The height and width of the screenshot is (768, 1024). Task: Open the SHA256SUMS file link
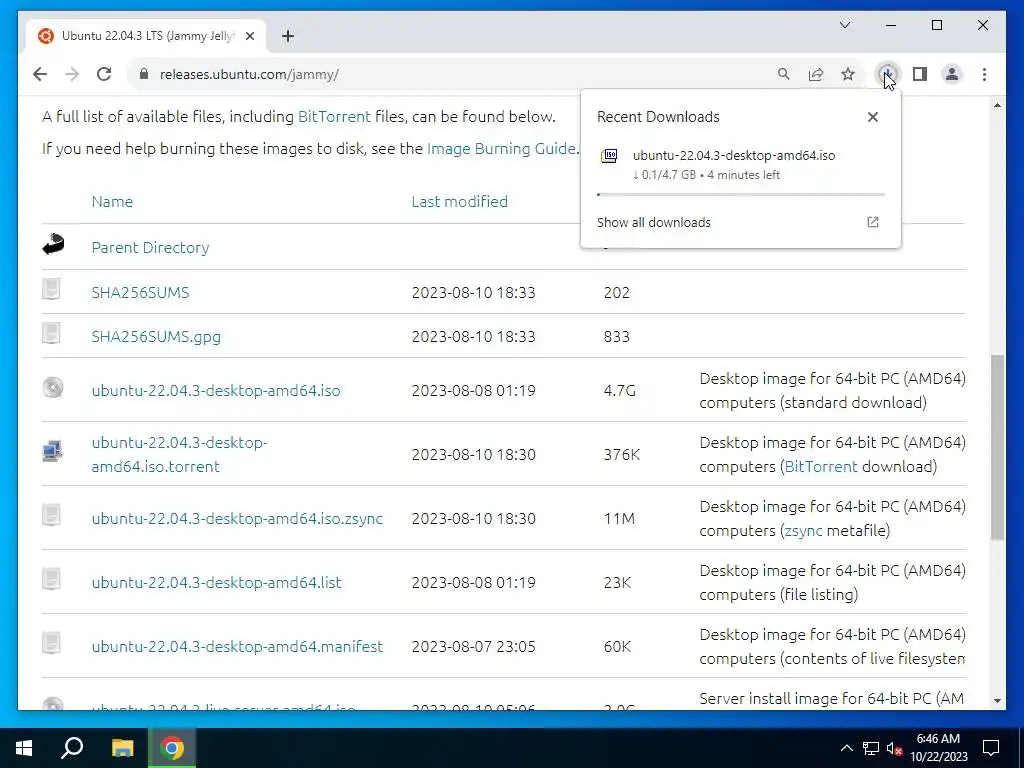[140, 293]
